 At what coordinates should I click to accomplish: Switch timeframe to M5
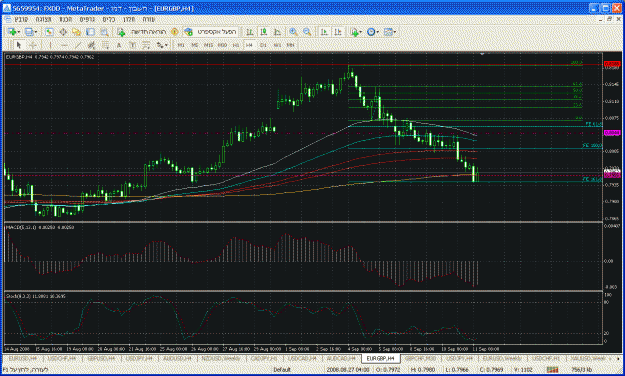tap(195, 45)
